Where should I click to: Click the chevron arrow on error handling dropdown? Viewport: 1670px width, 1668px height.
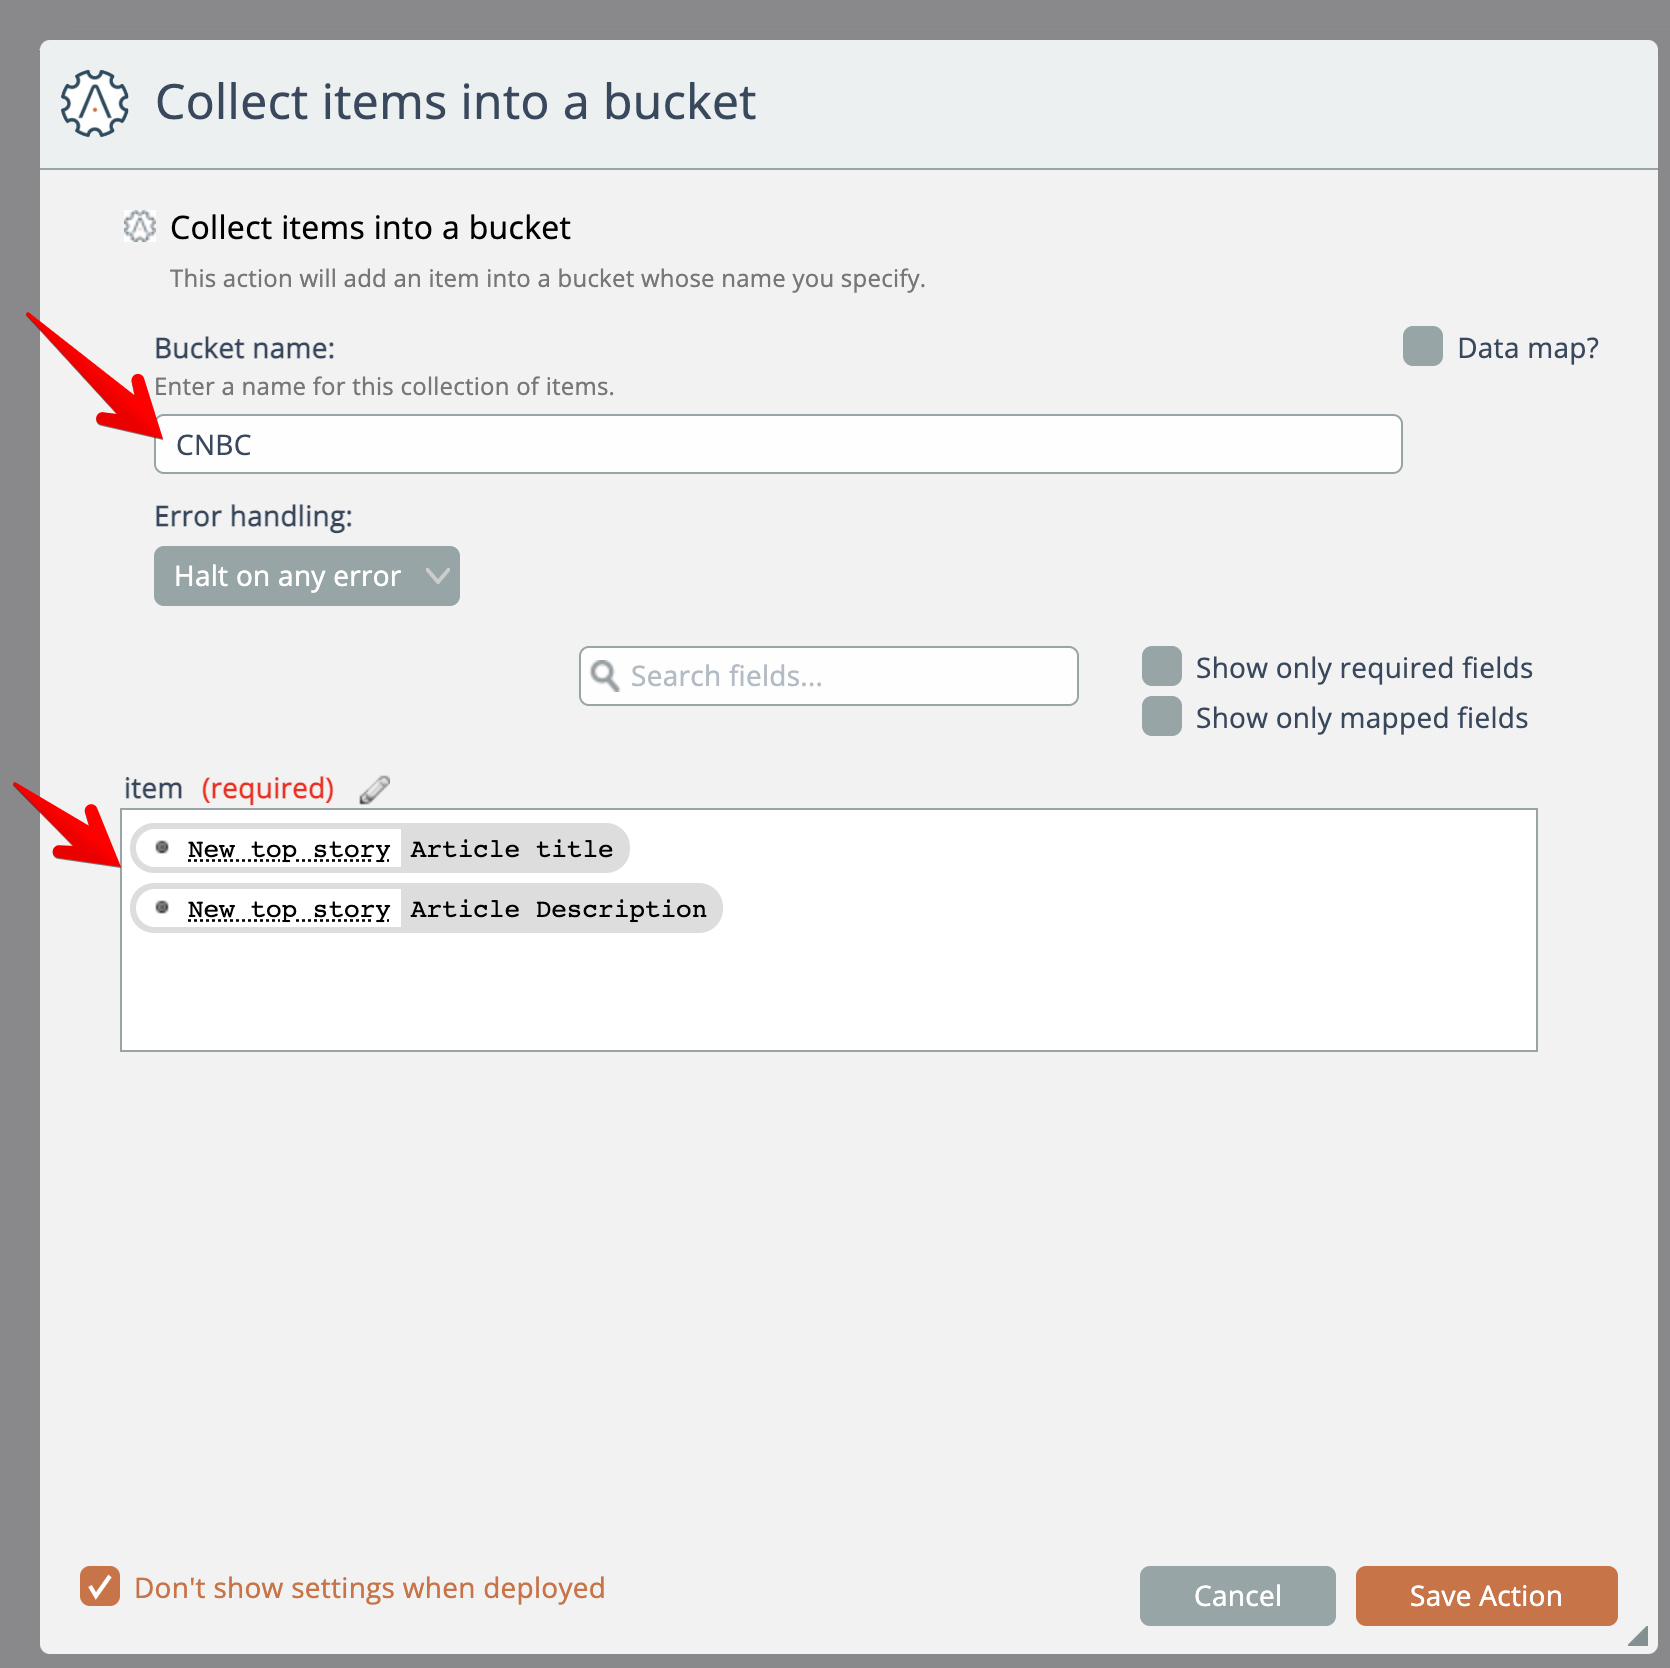(437, 576)
